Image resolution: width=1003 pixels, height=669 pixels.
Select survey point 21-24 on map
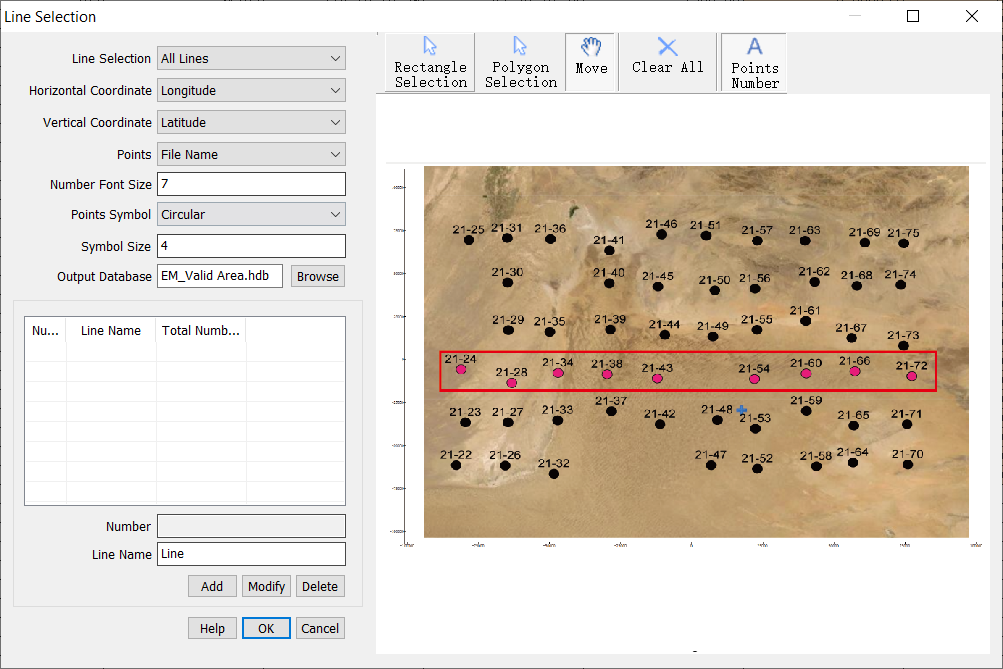tap(461, 369)
